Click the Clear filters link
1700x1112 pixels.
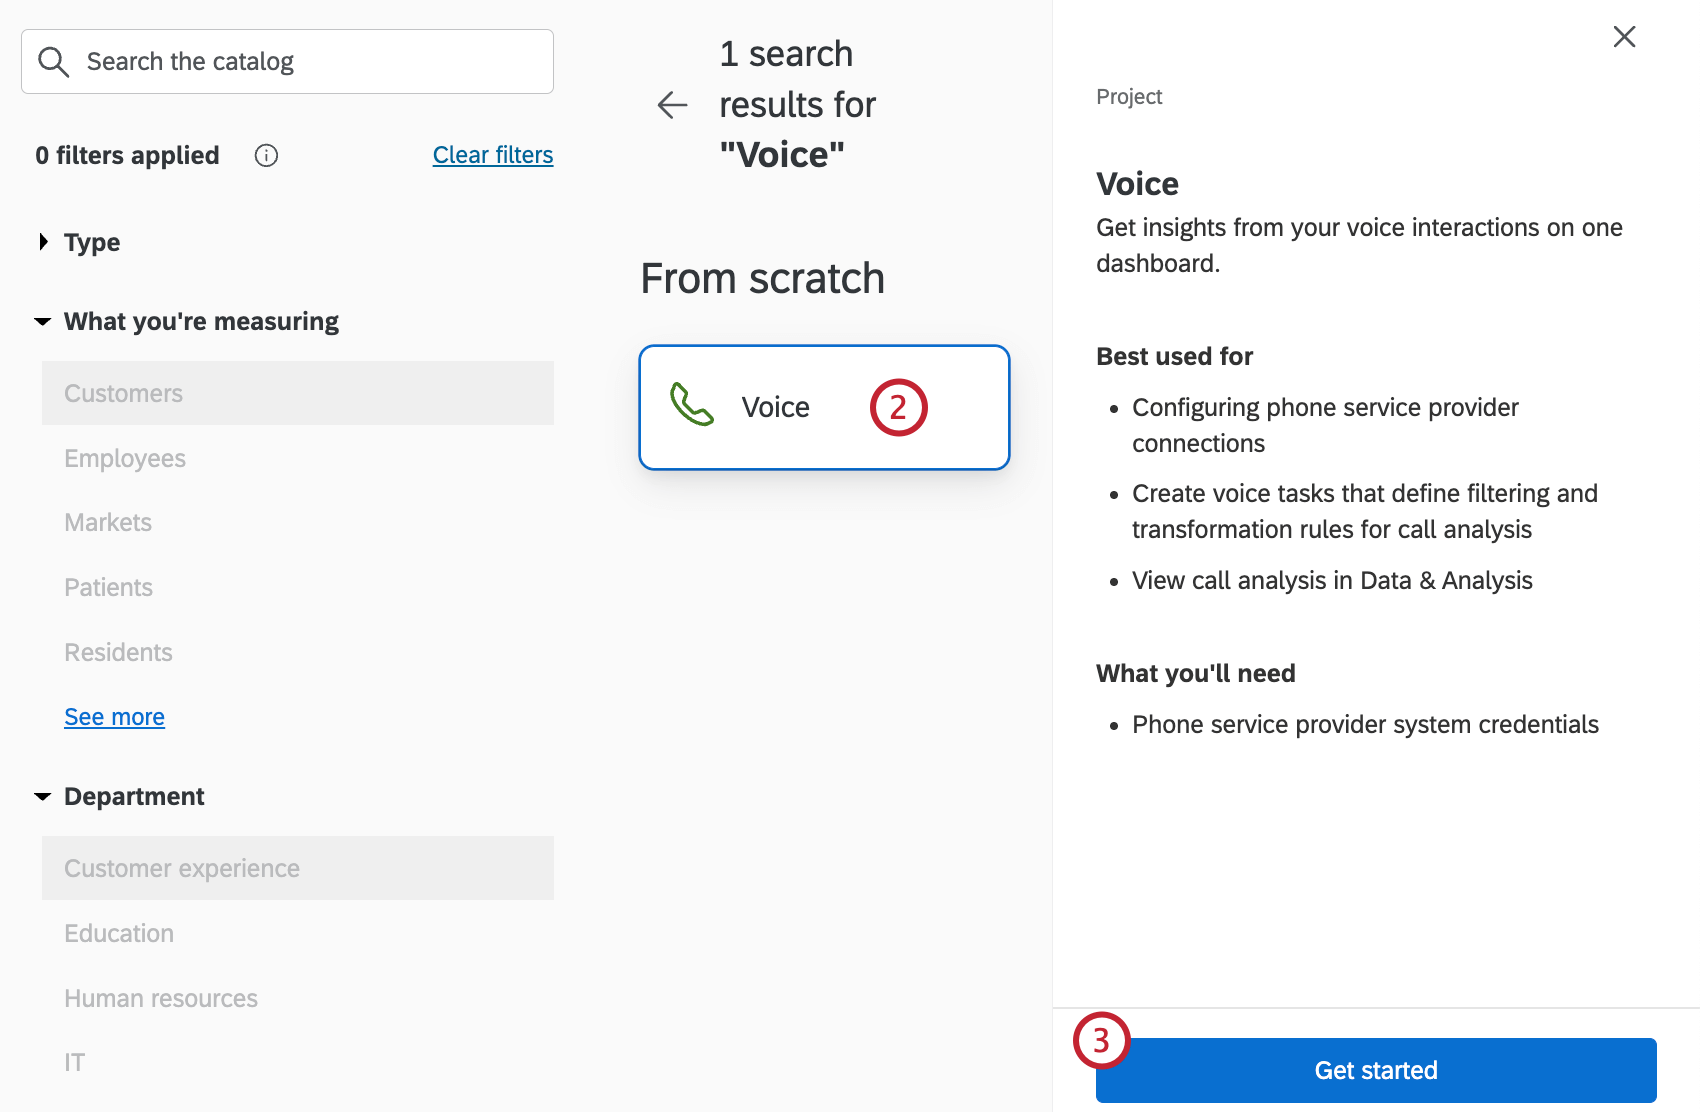492,155
